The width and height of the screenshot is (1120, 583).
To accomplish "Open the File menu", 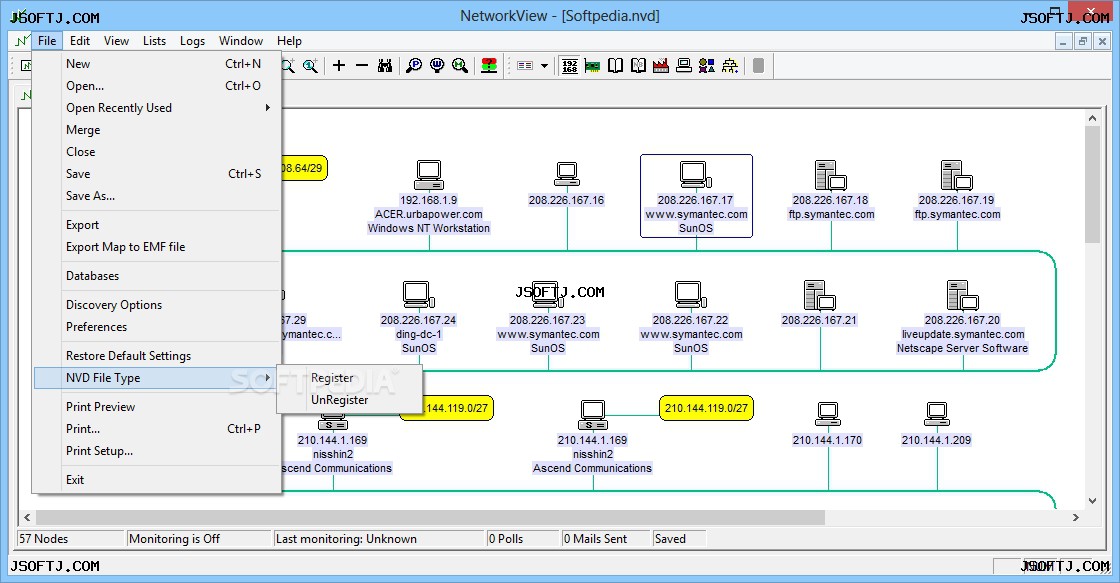I will pyautogui.click(x=47, y=41).
